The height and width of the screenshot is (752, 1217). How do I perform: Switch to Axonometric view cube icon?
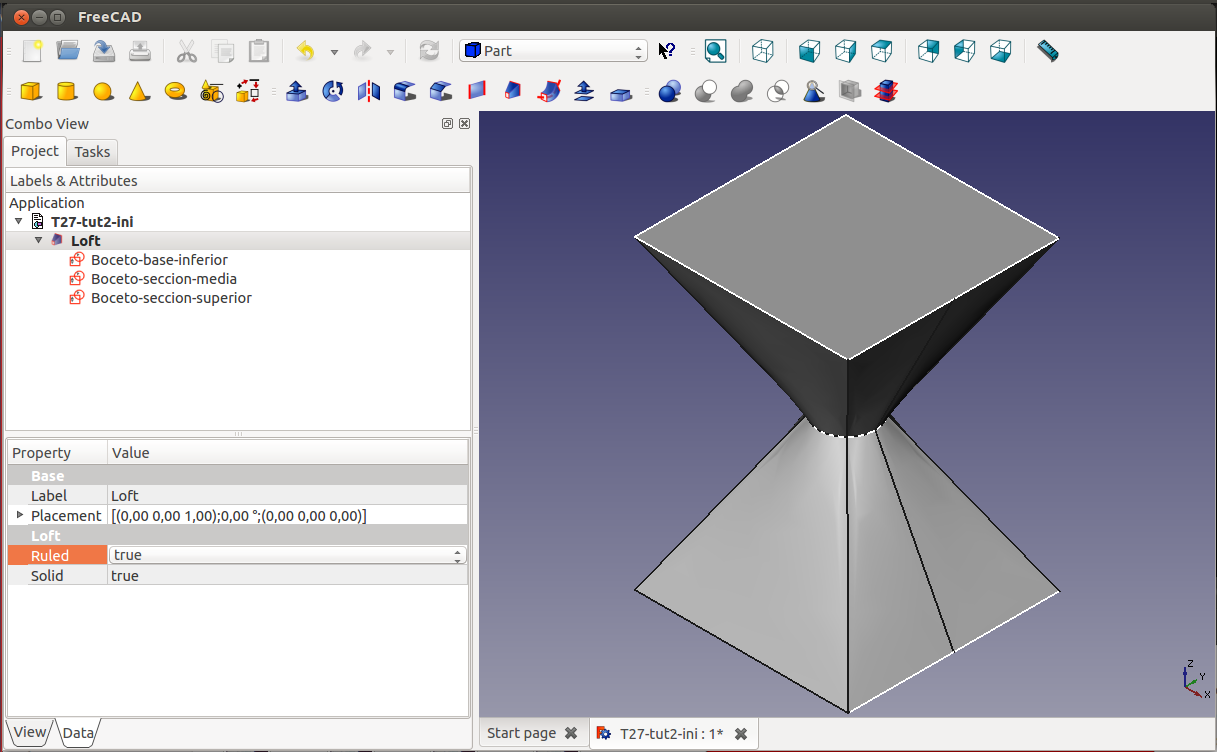click(x=763, y=51)
